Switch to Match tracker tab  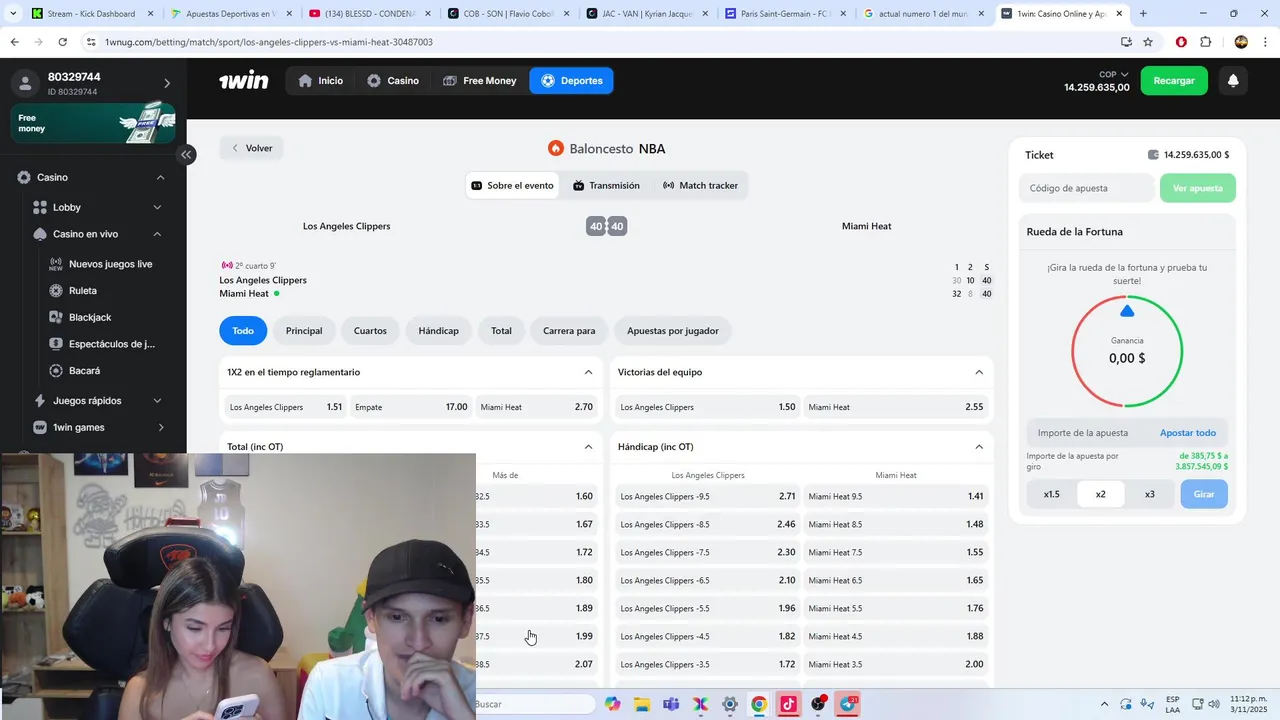point(700,186)
